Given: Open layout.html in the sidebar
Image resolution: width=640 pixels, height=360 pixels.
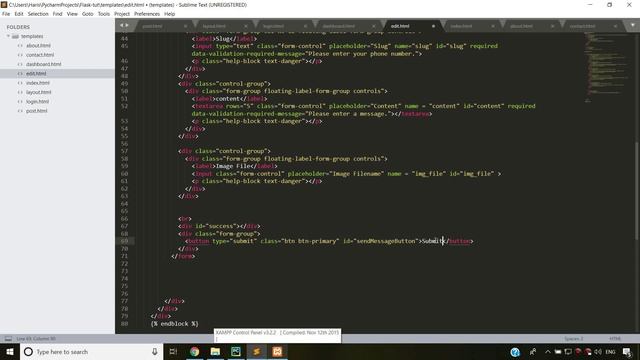Looking at the screenshot, I should pyautogui.click(x=39, y=92).
